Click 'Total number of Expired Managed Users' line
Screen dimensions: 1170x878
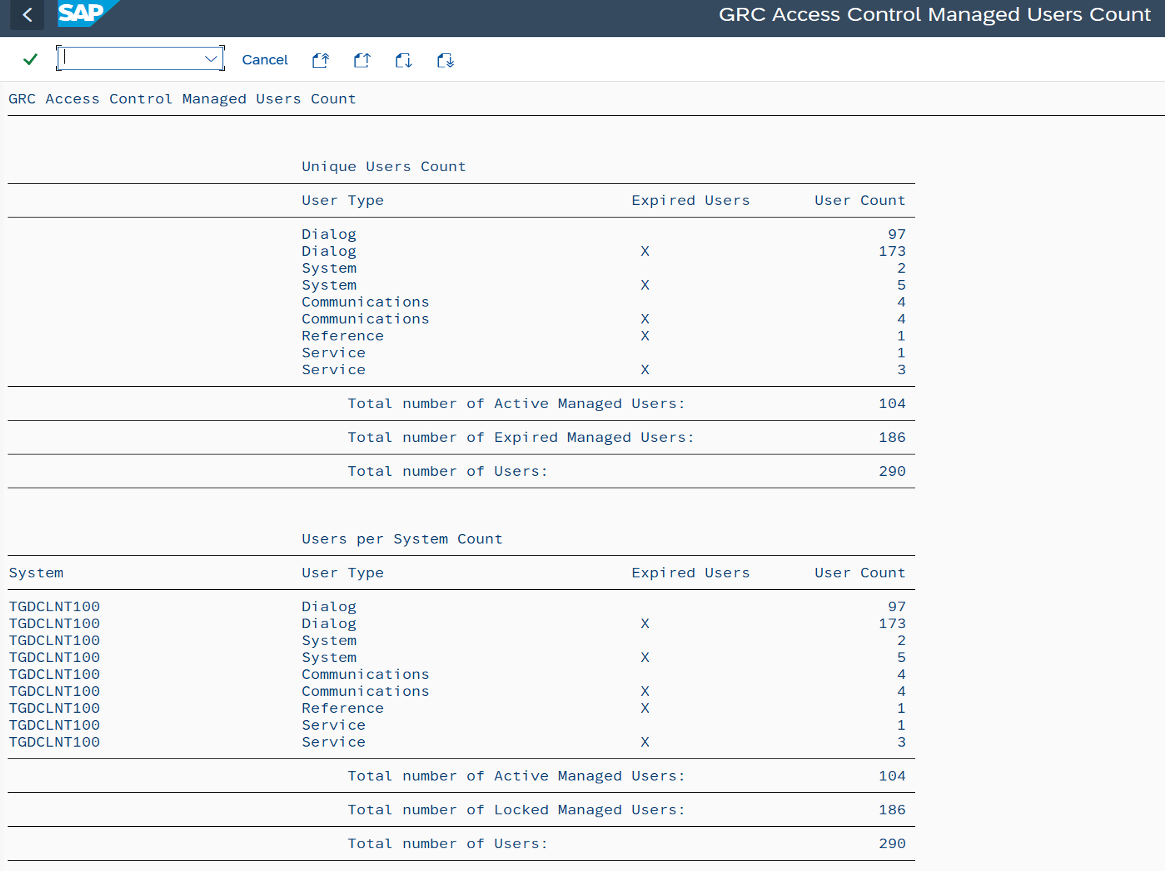461,437
